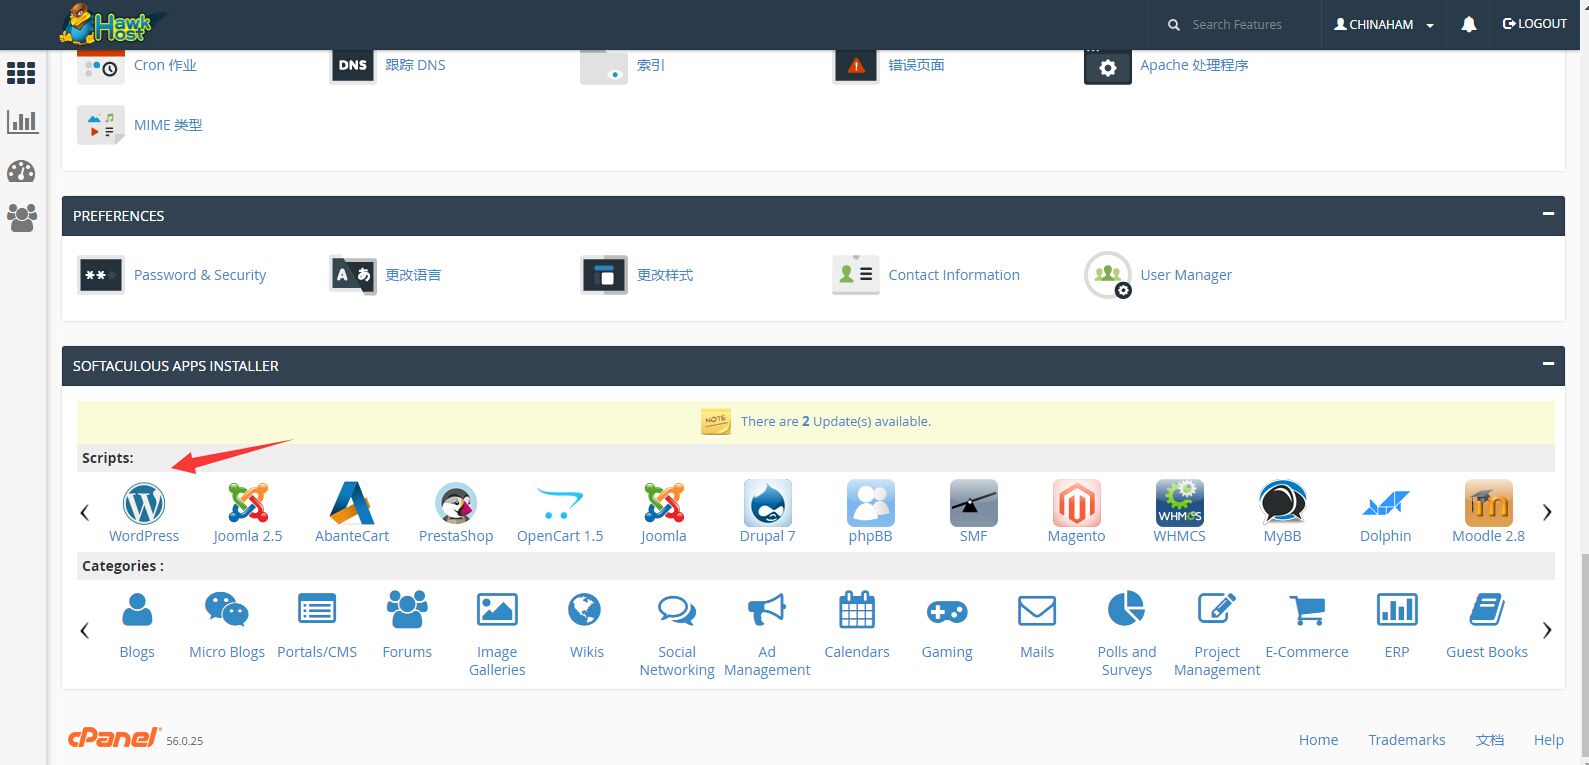Click the LOGOUT button
This screenshot has width=1589, height=765.
pyautogui.click(x=1535, y=24)
